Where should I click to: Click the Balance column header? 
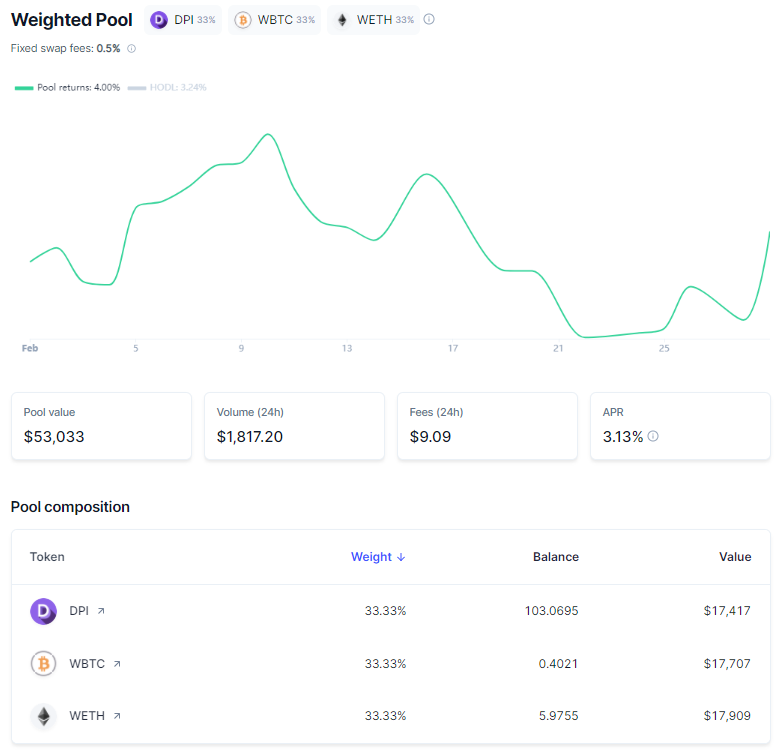(556, 557)
